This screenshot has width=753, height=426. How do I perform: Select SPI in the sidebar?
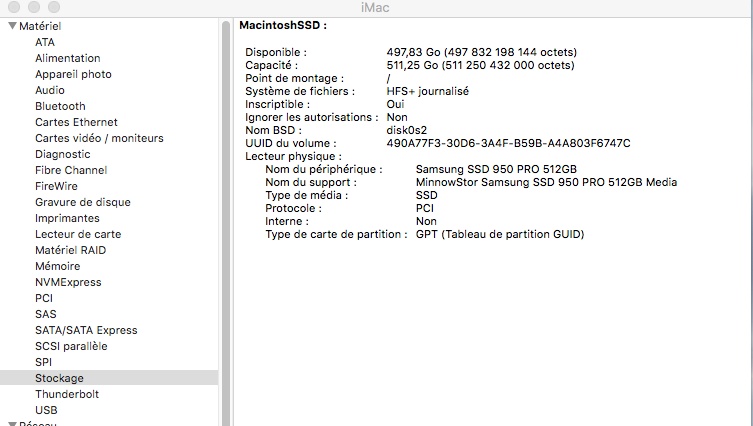point(43,362)
